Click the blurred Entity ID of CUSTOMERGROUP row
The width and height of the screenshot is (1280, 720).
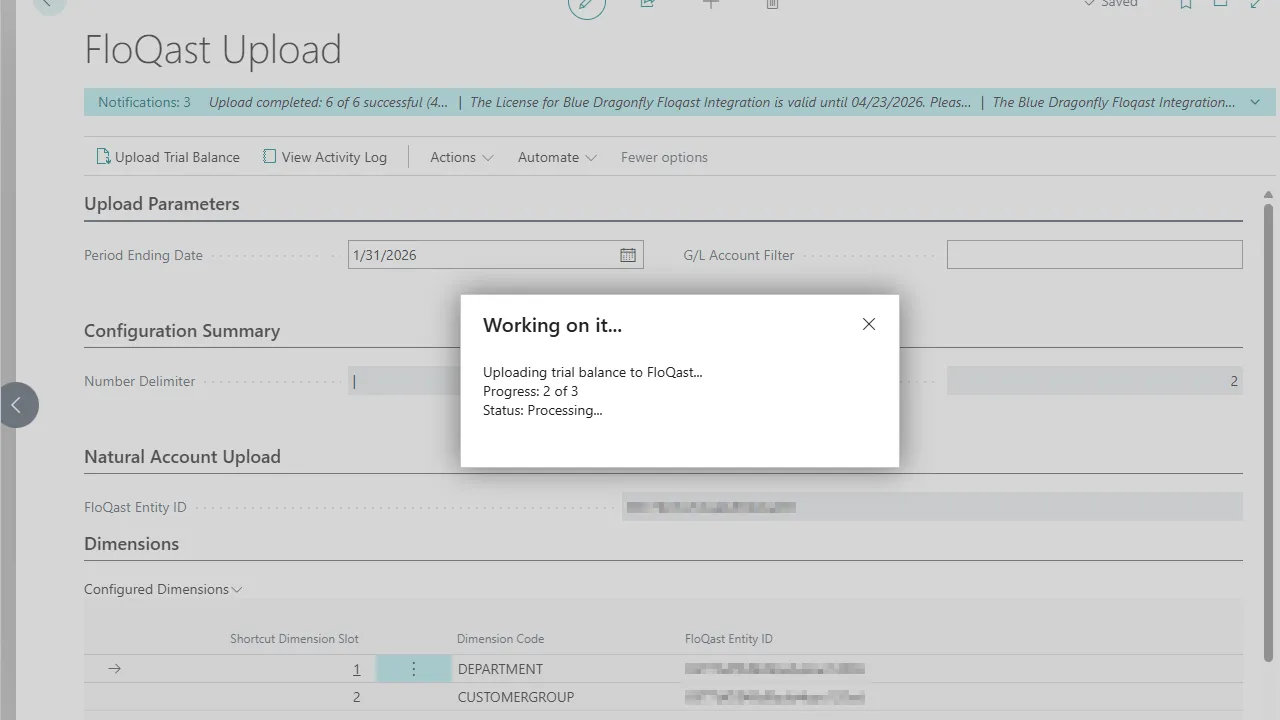774,697
